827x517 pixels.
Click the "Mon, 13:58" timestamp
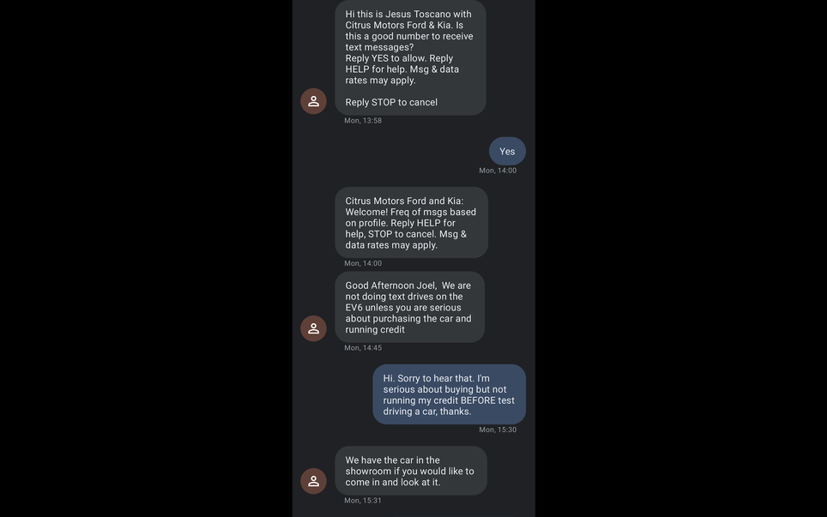(x=363, y=121)
